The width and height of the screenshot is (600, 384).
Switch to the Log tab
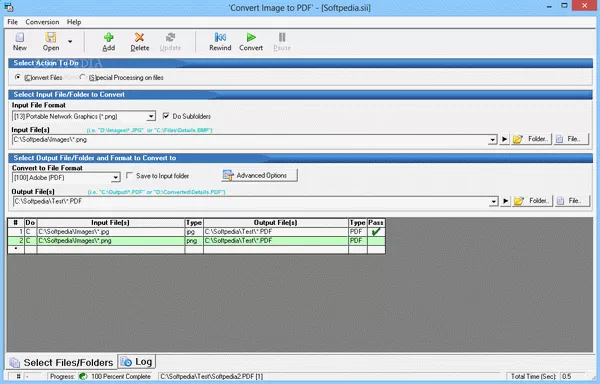137,361
